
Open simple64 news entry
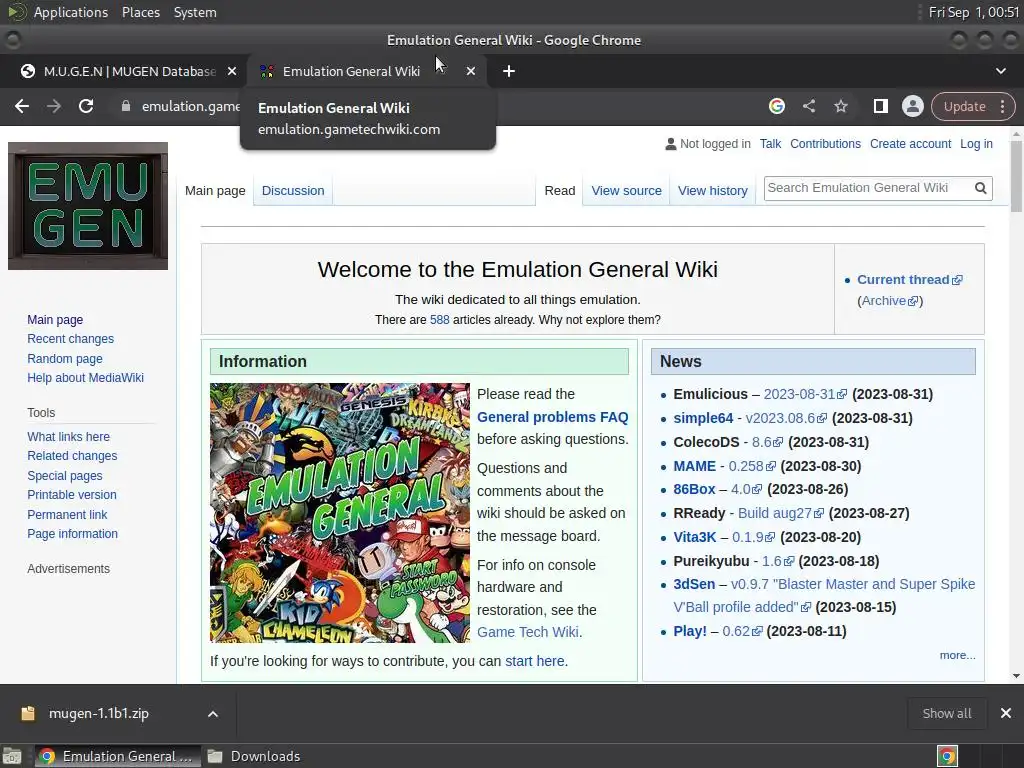coord(703,418)
